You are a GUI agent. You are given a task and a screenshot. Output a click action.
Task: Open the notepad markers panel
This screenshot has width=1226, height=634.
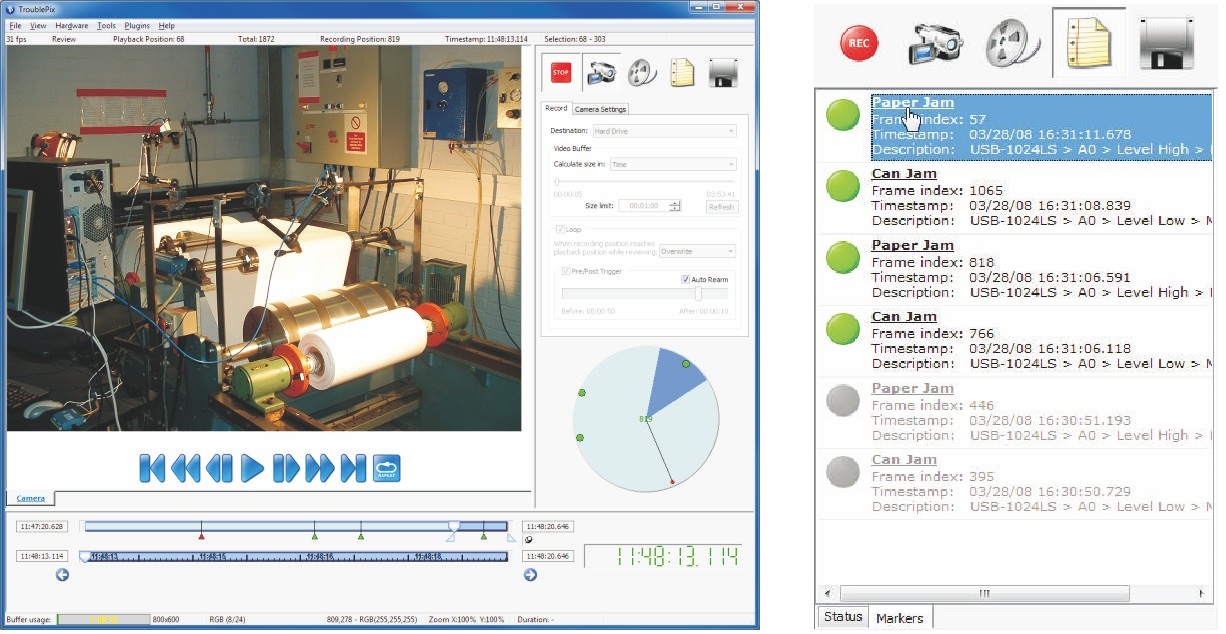point(1087,45)
